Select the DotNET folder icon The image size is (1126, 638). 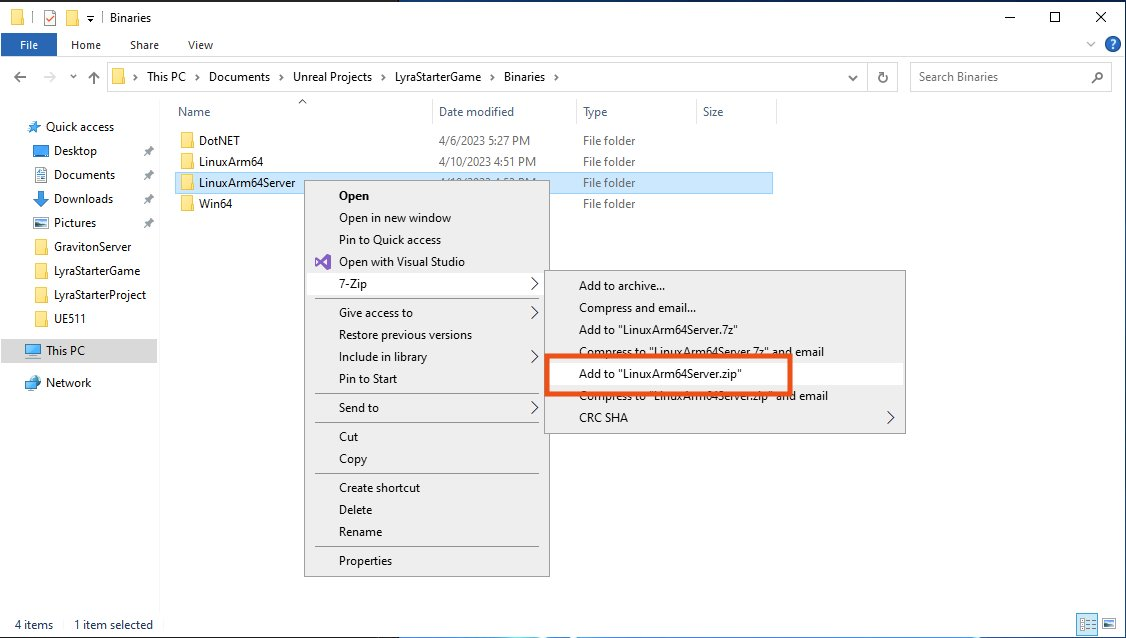coord(187,140)
